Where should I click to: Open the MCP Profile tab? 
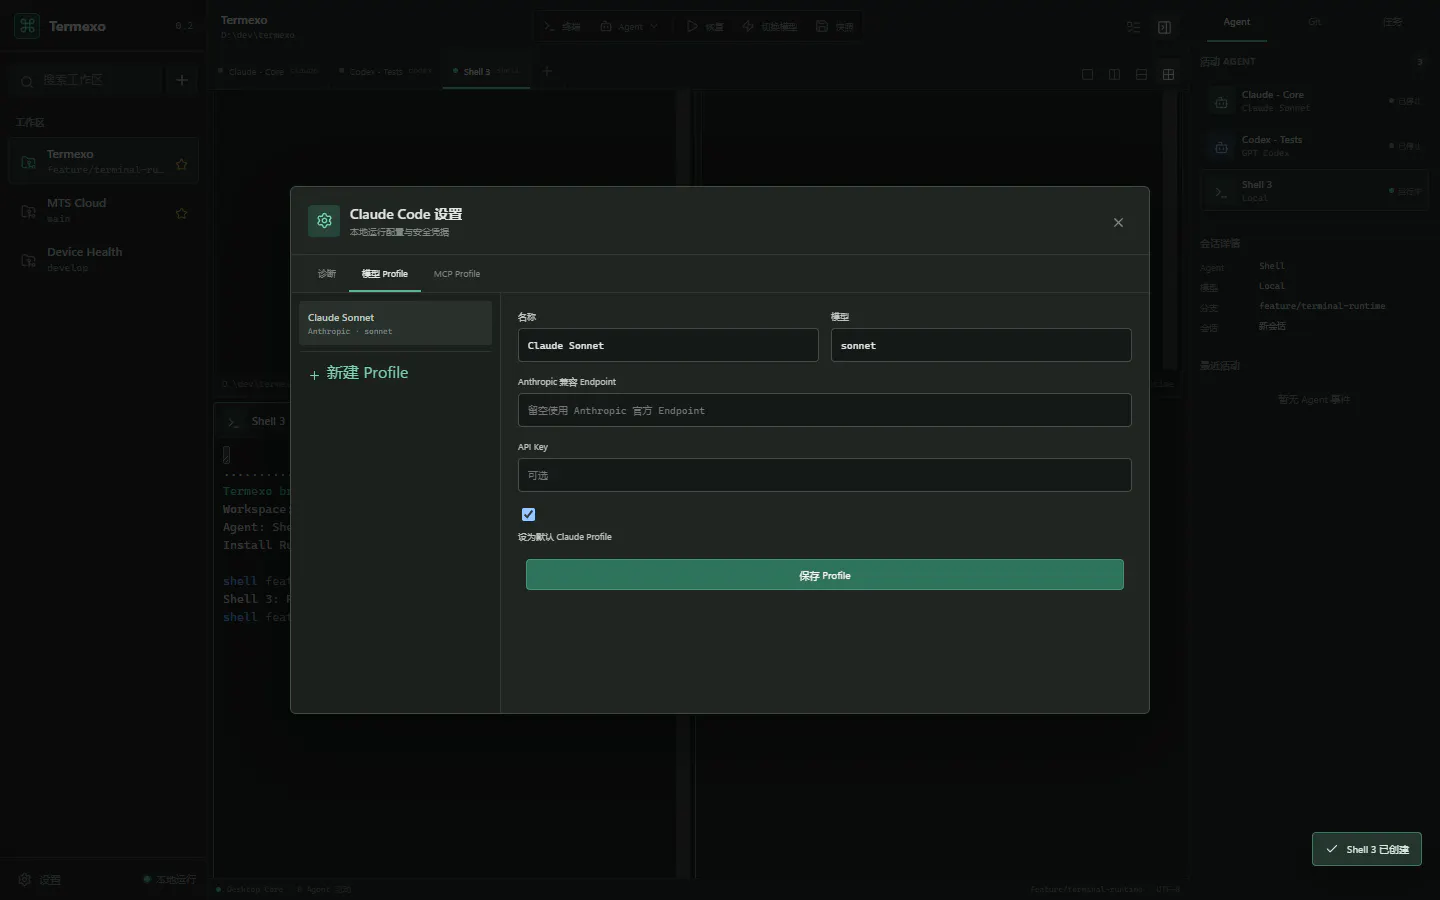pos(457,273)
